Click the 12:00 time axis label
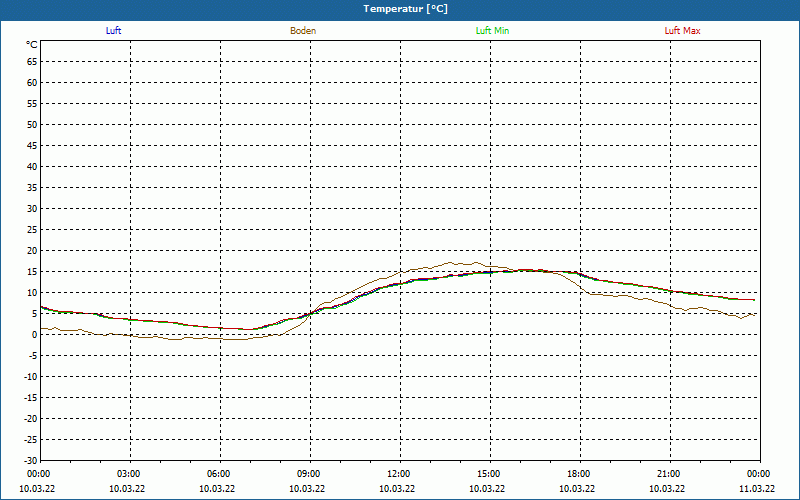 (399, 474)
